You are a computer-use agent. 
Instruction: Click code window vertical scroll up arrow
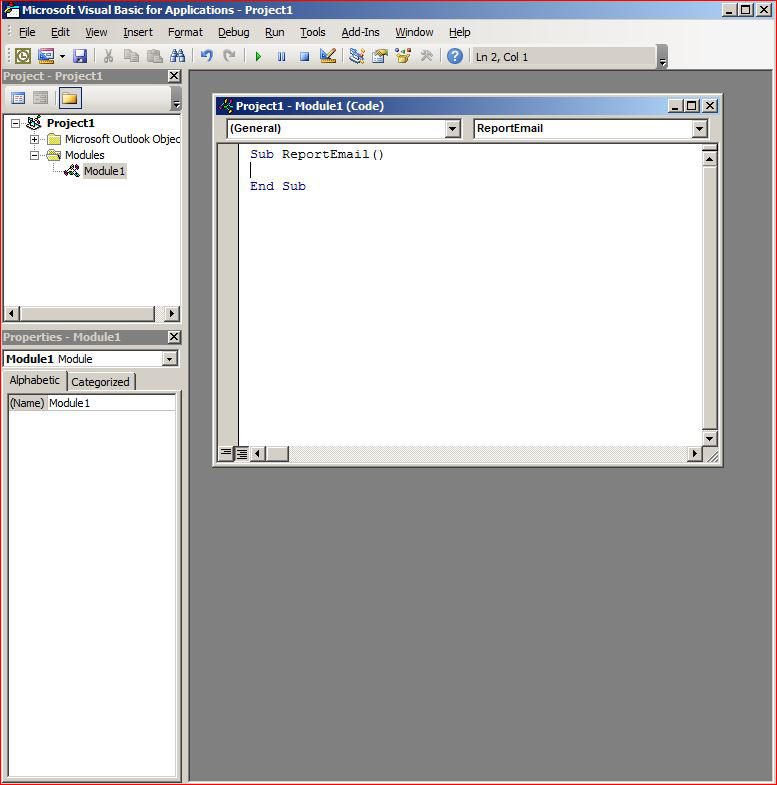click(709, 159)
